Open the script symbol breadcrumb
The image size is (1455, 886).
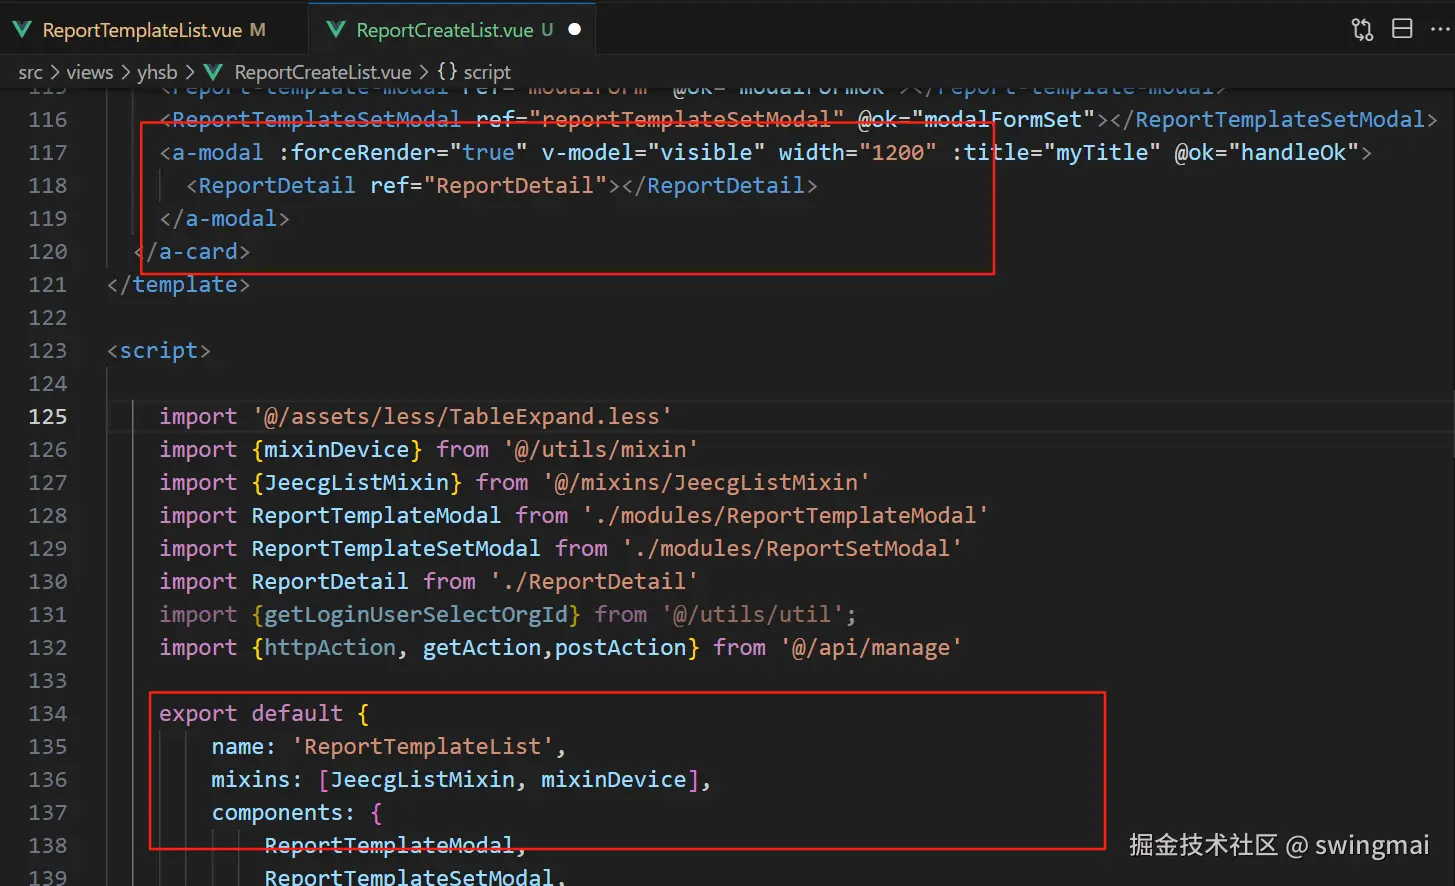point(487,72)
